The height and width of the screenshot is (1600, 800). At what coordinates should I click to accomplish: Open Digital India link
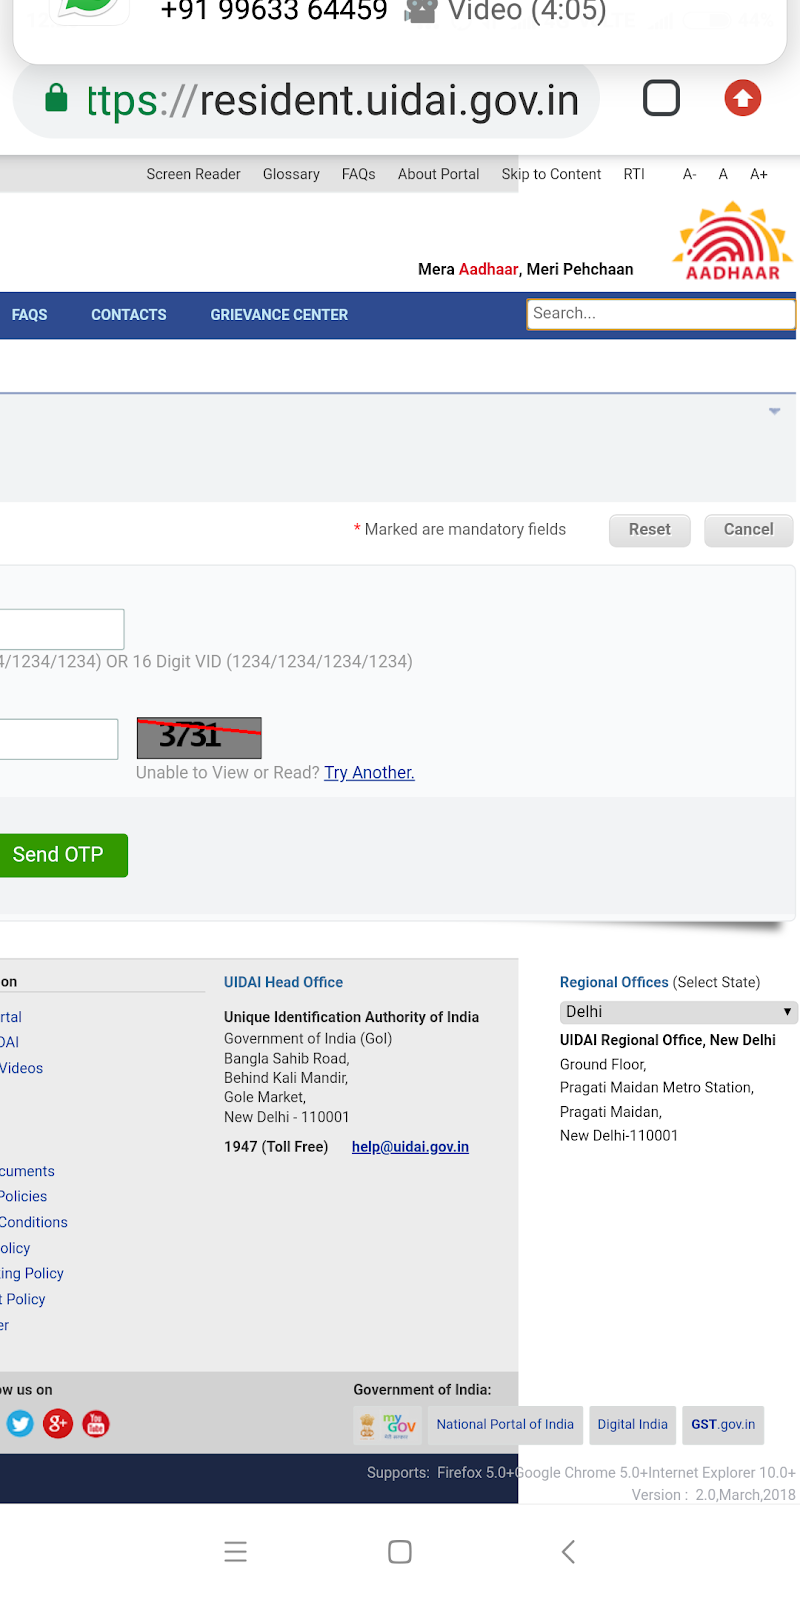pos(632,1424)
